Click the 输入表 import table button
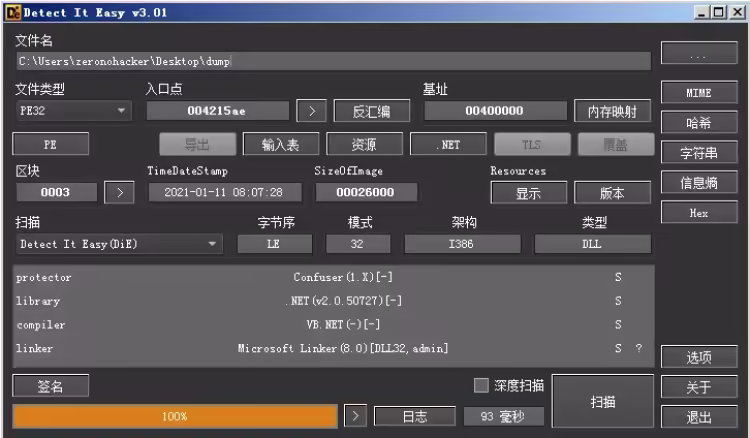The image size is (750, 438). click(x=281, y=144)
